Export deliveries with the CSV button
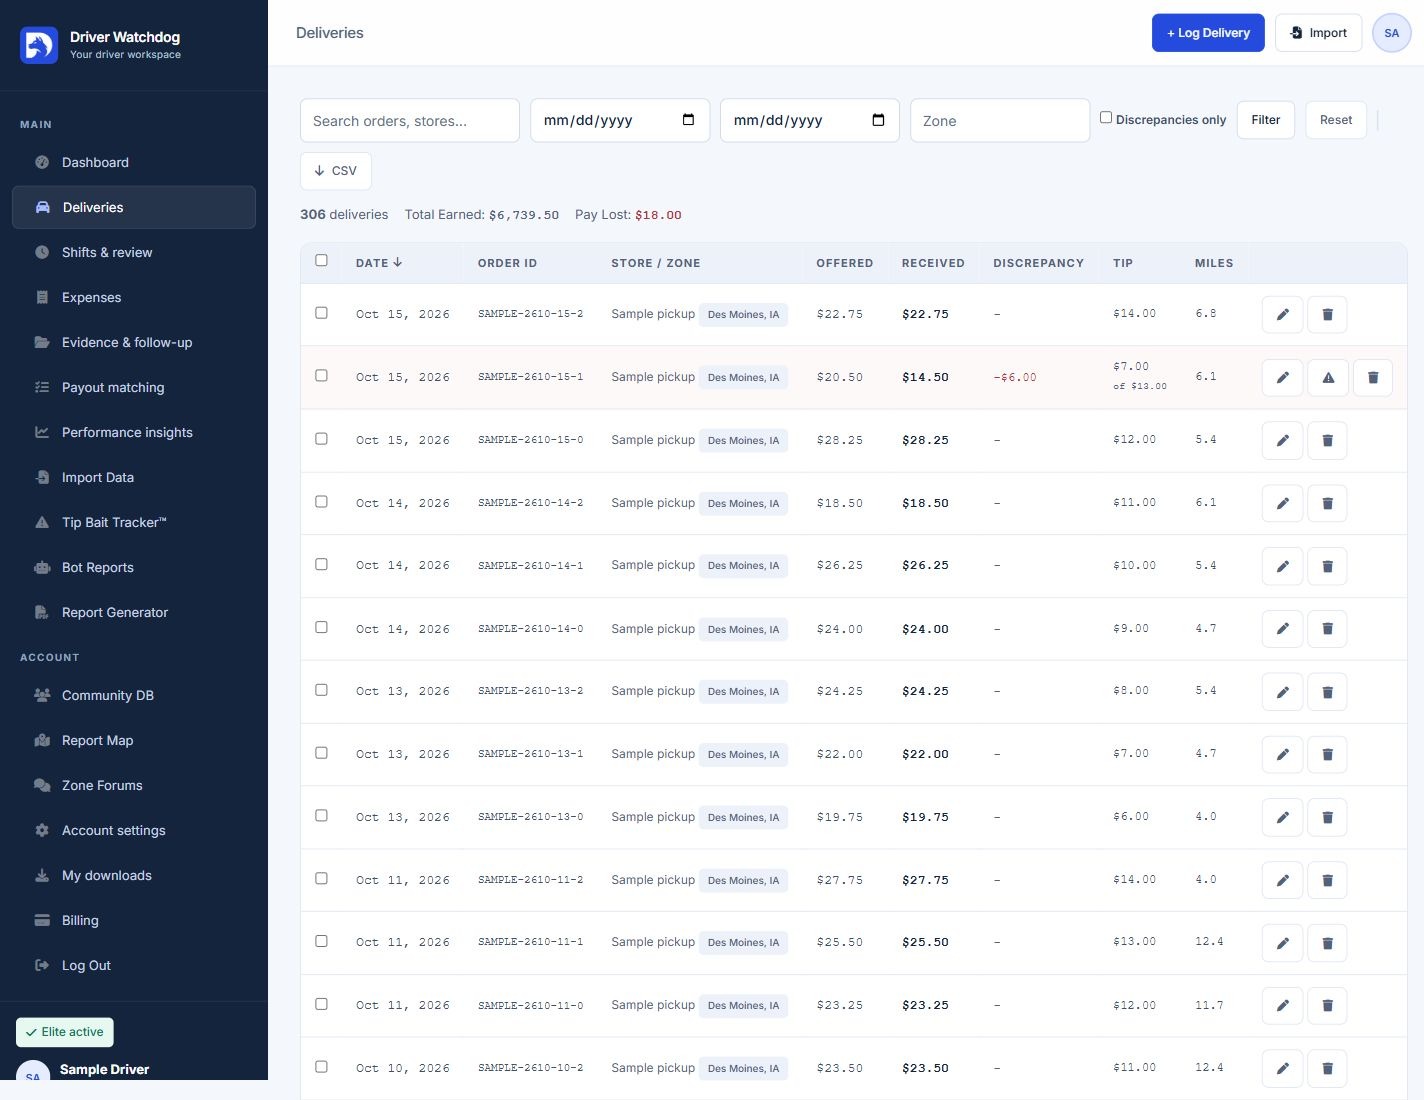Image resolution: width=1424 pixels, height=1100 pixels. tap(336, 171)
